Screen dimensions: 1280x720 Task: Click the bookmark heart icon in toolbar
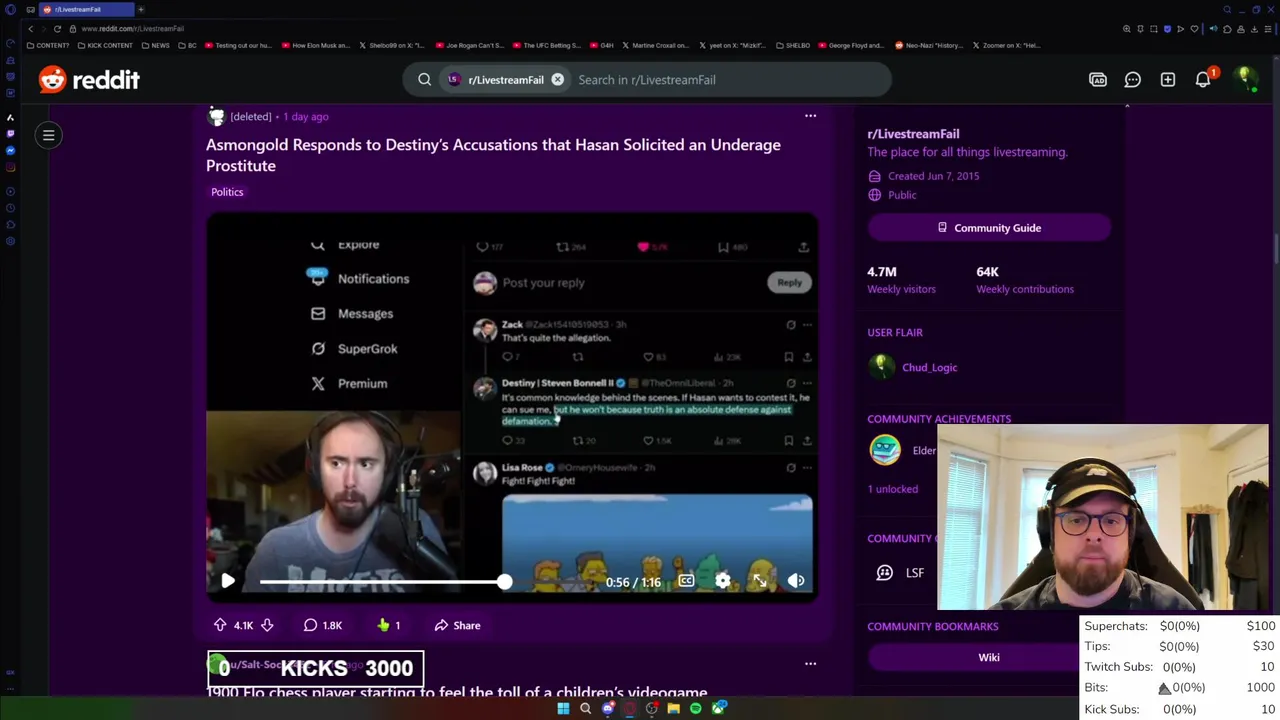pos(1194,29)
